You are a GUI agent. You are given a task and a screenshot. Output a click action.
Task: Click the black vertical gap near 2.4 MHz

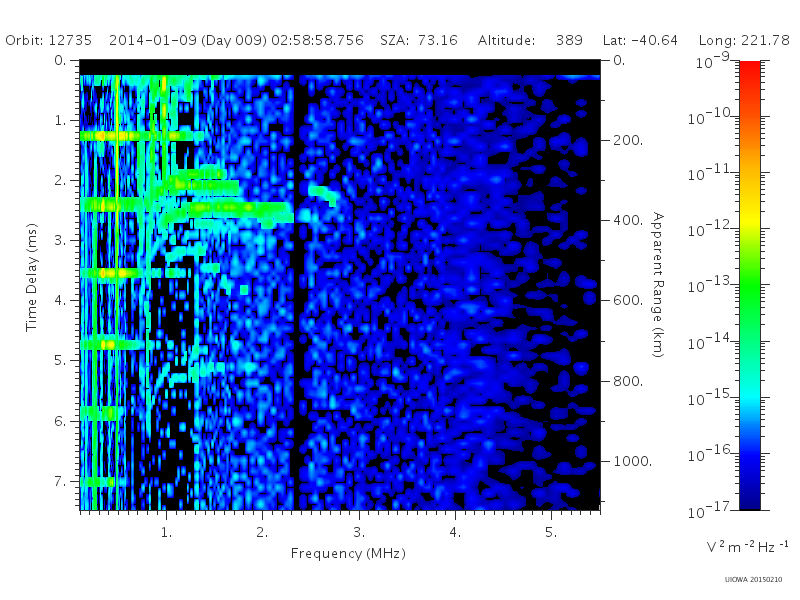(296, 291)
